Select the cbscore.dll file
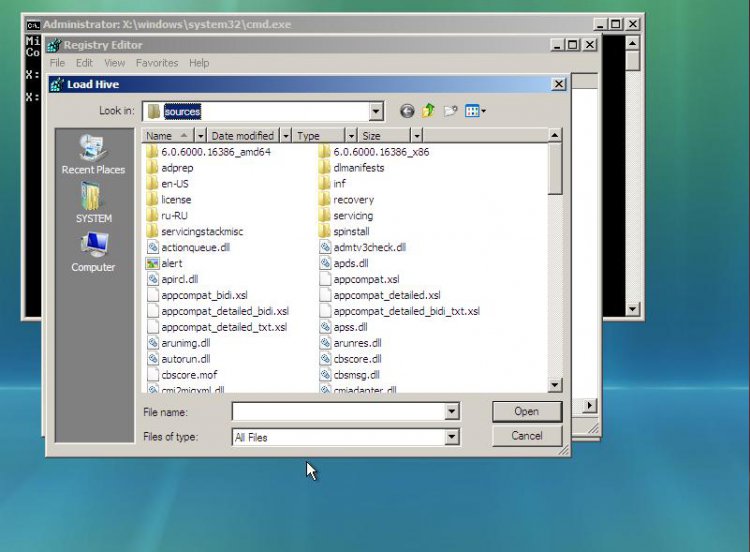750x552 pixels. click(x=351, y=359)
